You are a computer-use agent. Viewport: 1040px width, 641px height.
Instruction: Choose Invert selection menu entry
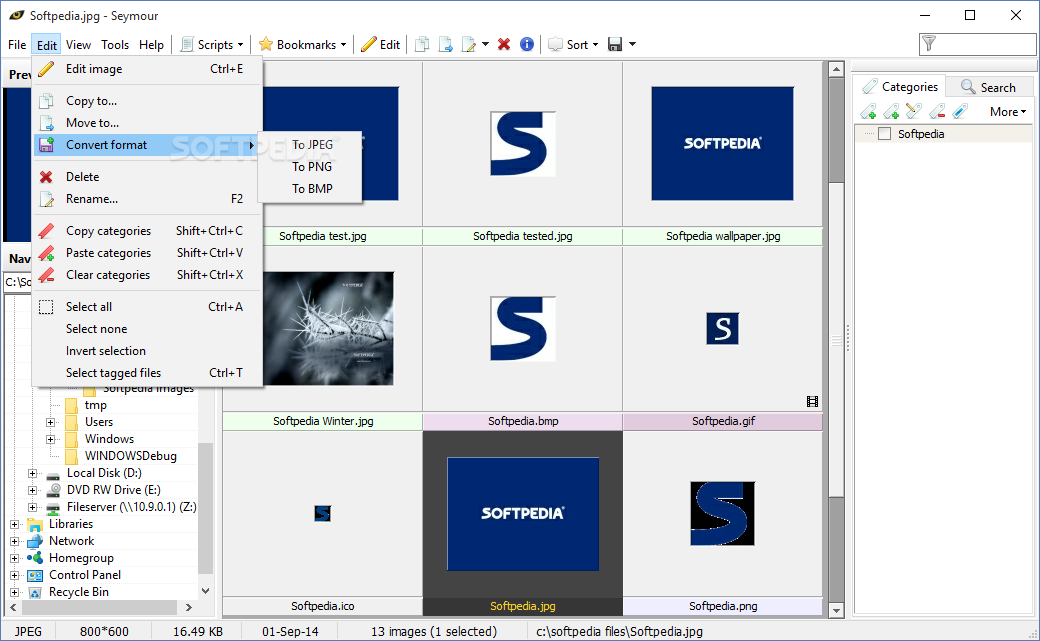pyautogui.click(x=147, y=350)
